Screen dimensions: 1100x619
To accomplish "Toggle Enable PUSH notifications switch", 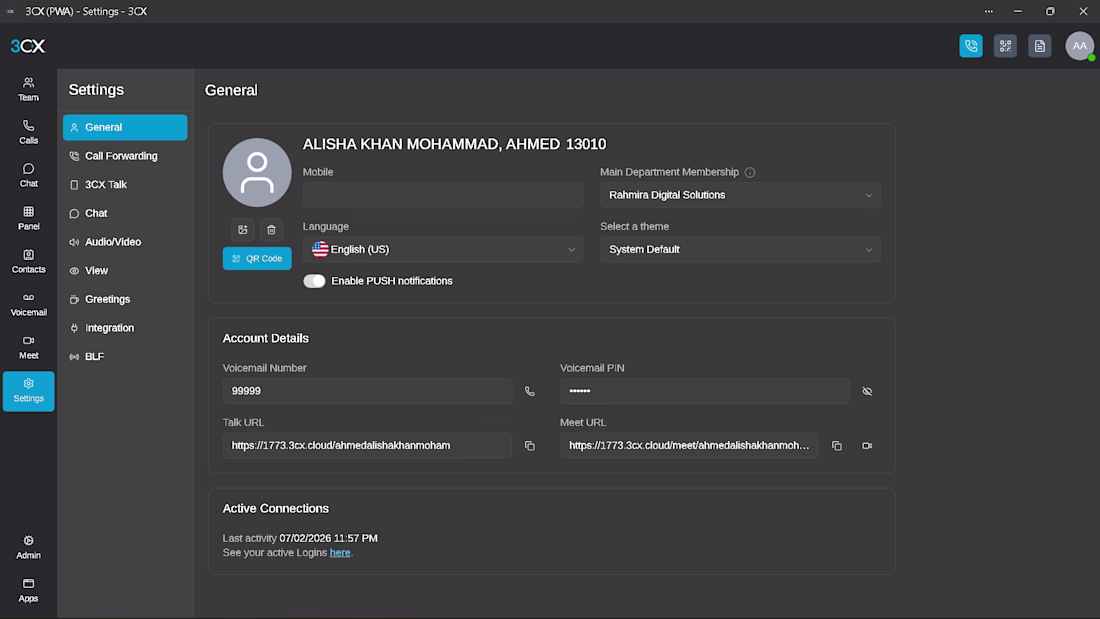I will (314, 281).
